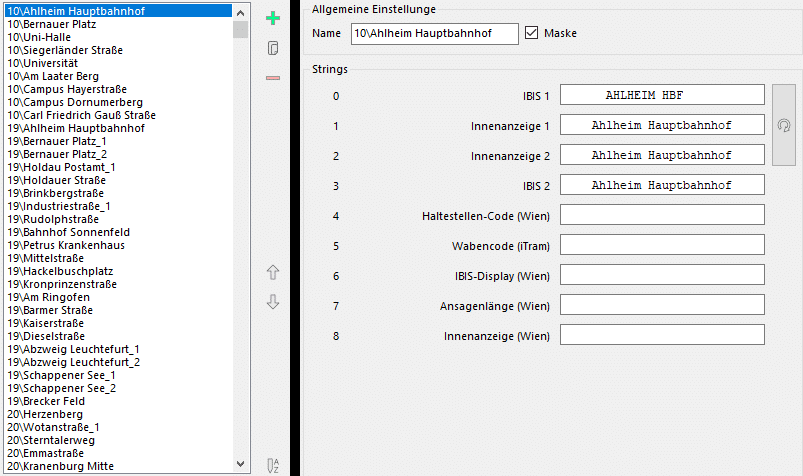
Task: Toggle the Maske checkbox
Action: (532, 34)
